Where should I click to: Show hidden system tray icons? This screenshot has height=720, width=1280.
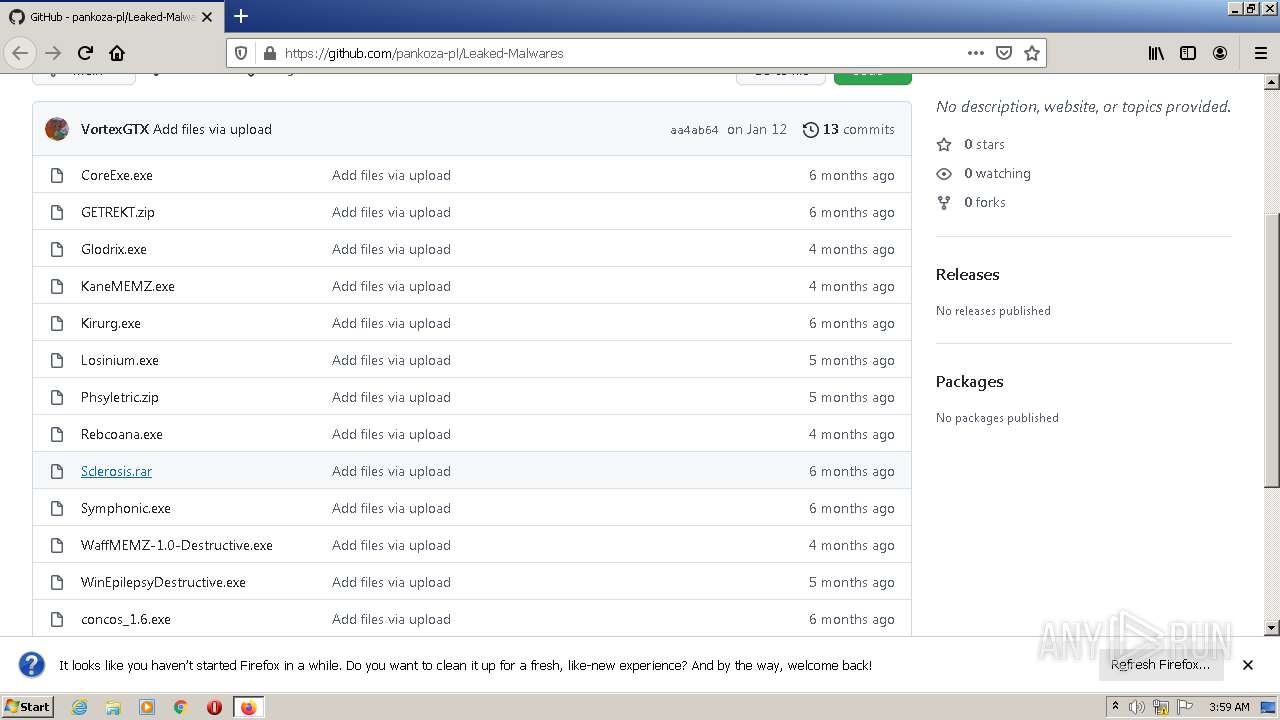1115,707
